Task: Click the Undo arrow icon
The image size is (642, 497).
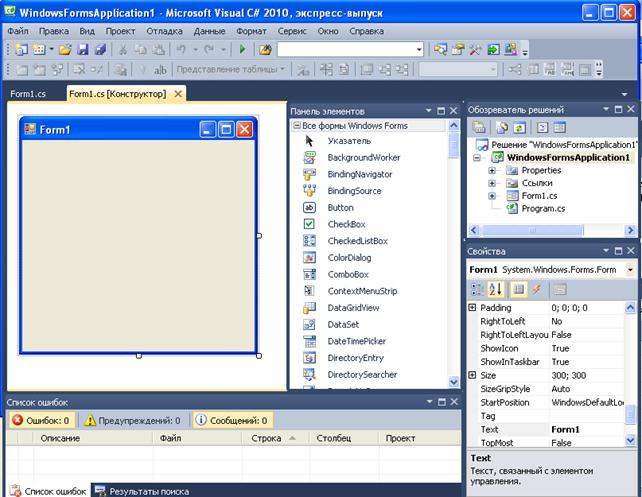Action: 181,50
